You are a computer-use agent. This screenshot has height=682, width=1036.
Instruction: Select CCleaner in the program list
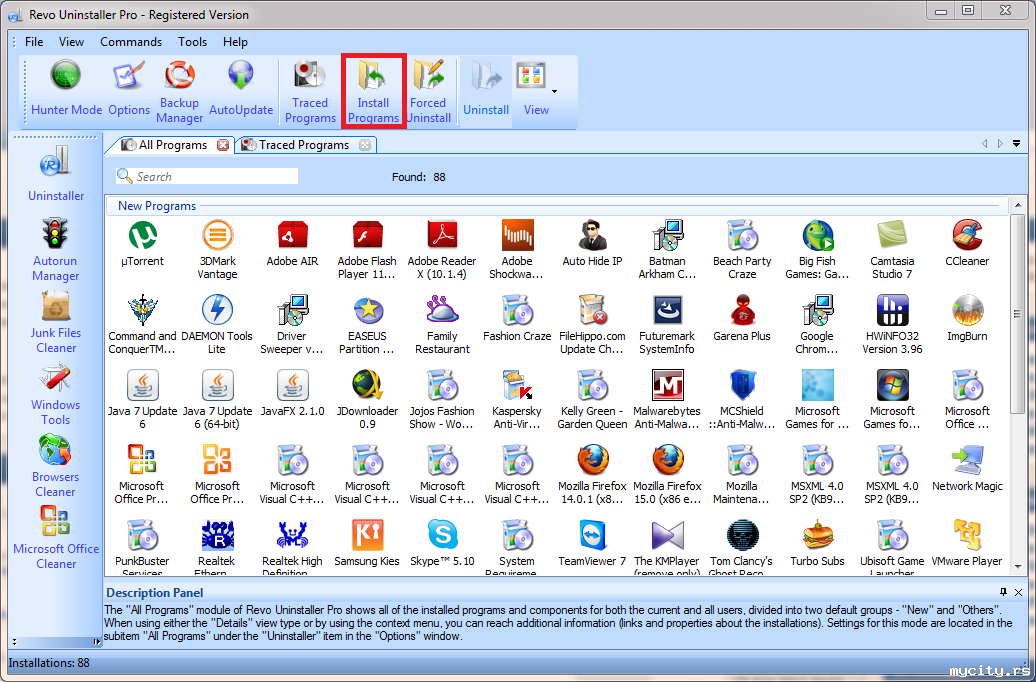tap(967, 243)
